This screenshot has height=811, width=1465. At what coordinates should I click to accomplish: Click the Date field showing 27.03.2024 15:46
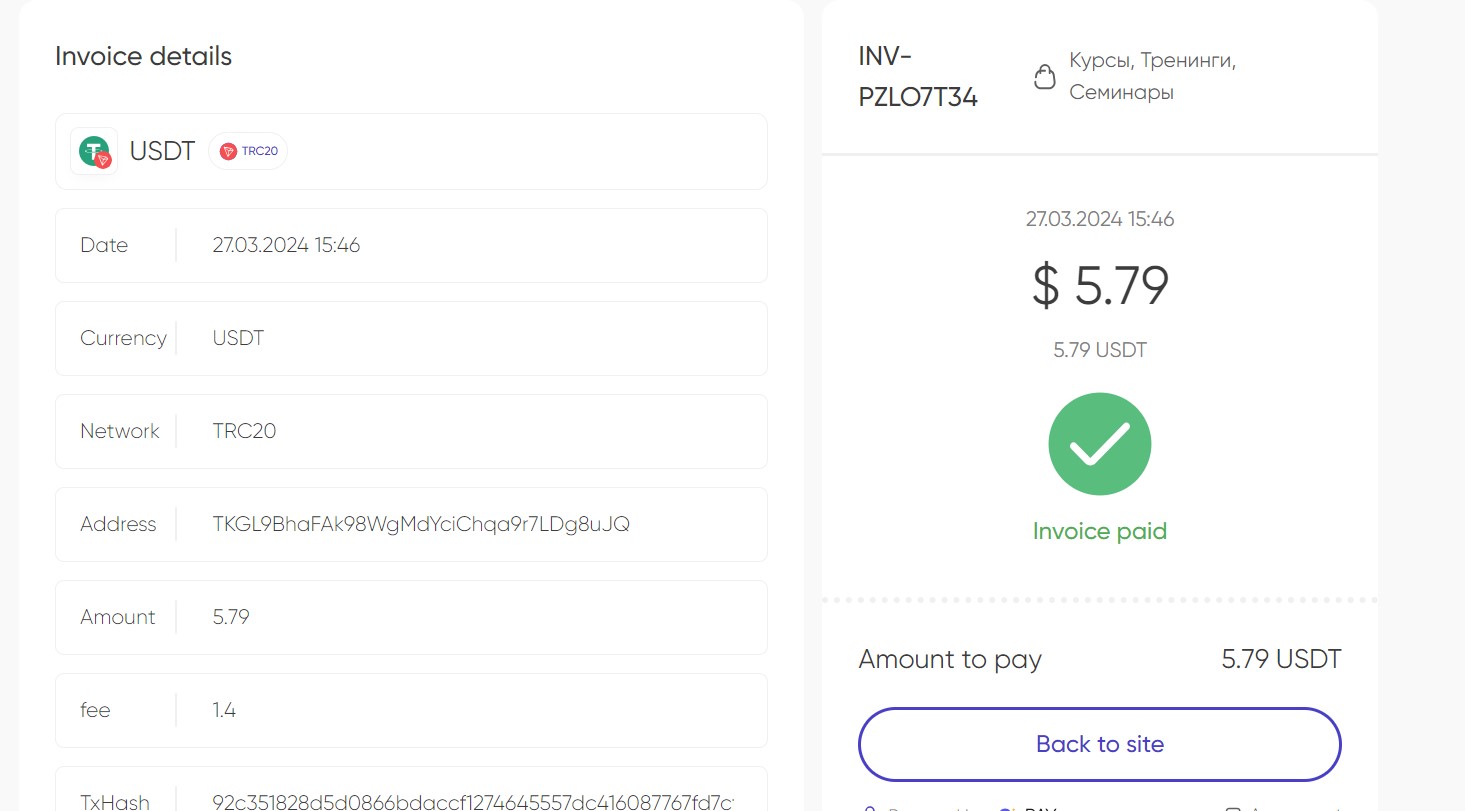coord(411,245)
